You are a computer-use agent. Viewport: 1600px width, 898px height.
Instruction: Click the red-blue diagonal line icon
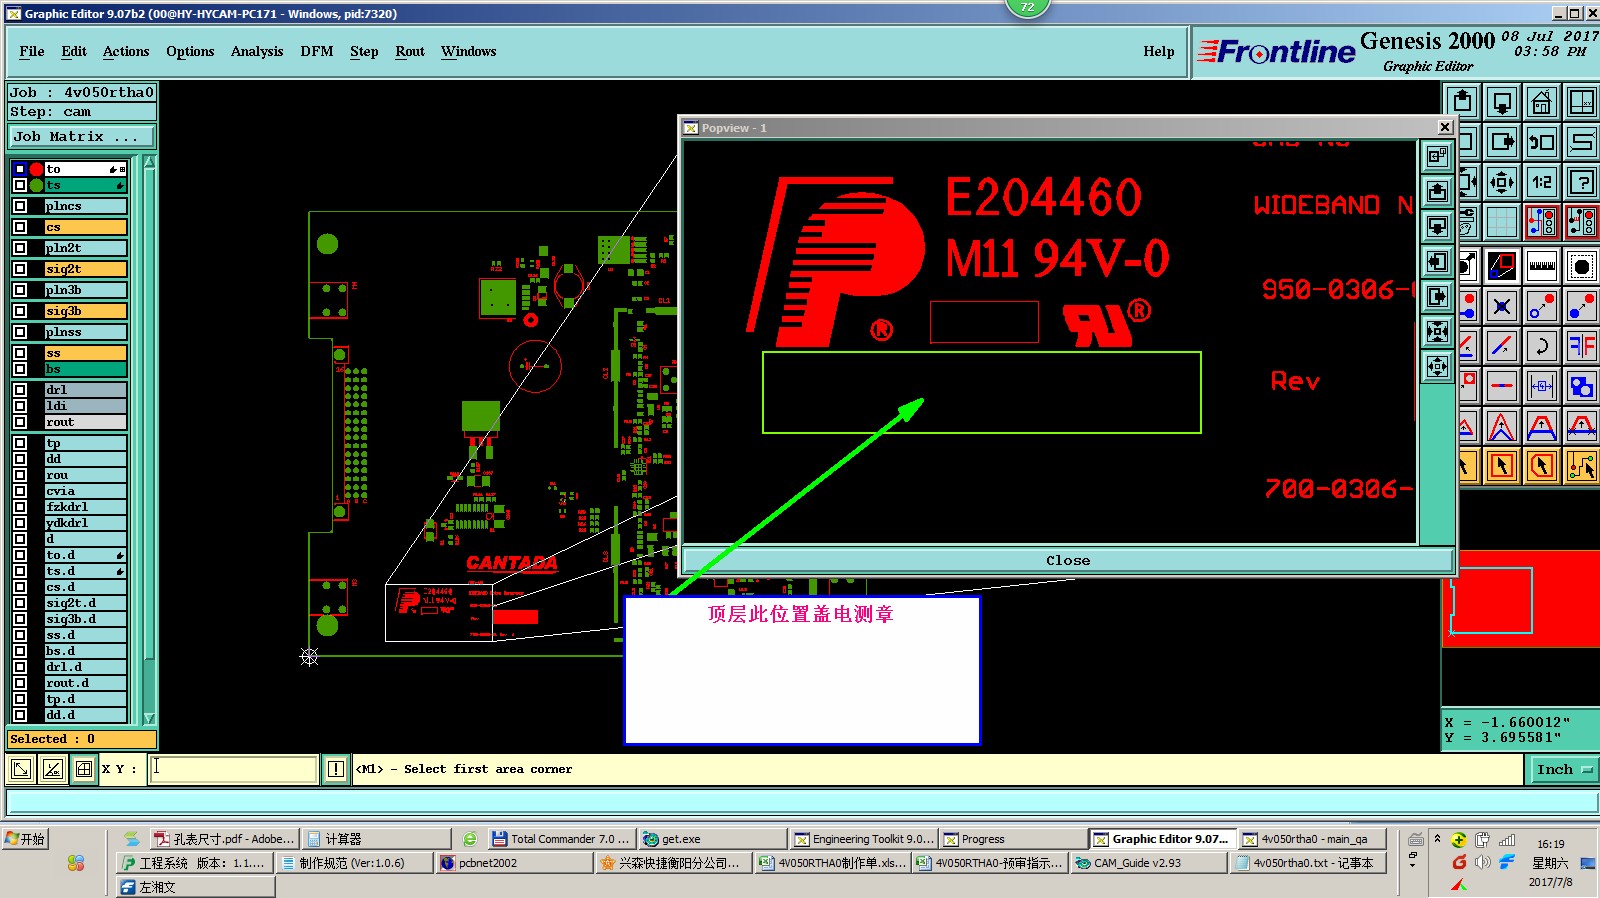(1502, 346)
